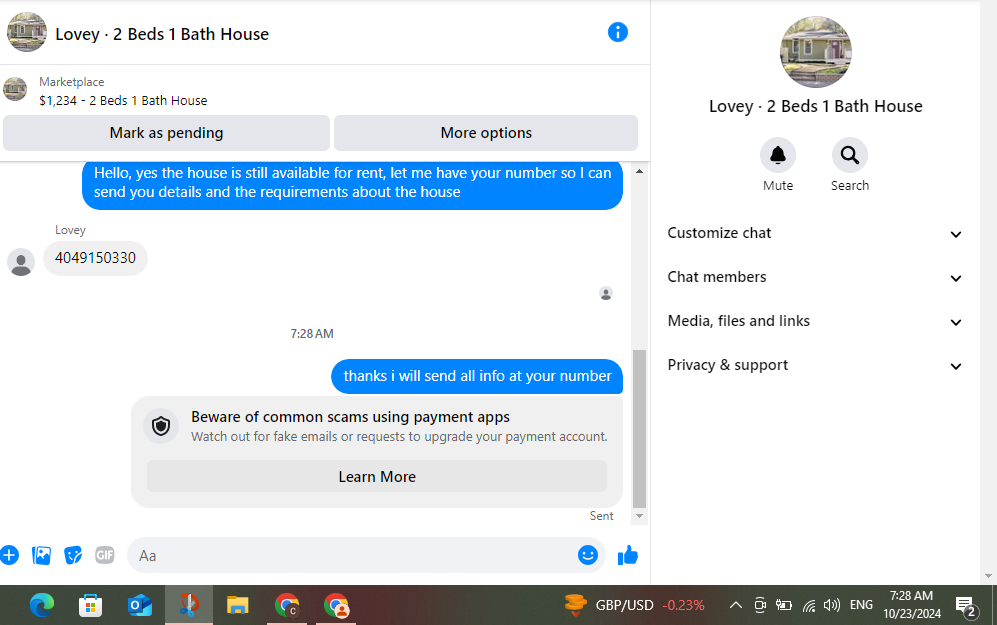Click the phone number message 4049150330
Image resolution: width=997 pixels, height=625 pixels.
95,258
